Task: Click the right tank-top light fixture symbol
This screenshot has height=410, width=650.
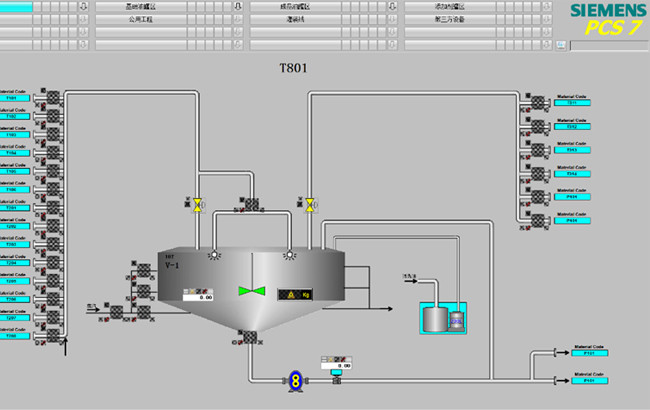Action: click(290, 254)
